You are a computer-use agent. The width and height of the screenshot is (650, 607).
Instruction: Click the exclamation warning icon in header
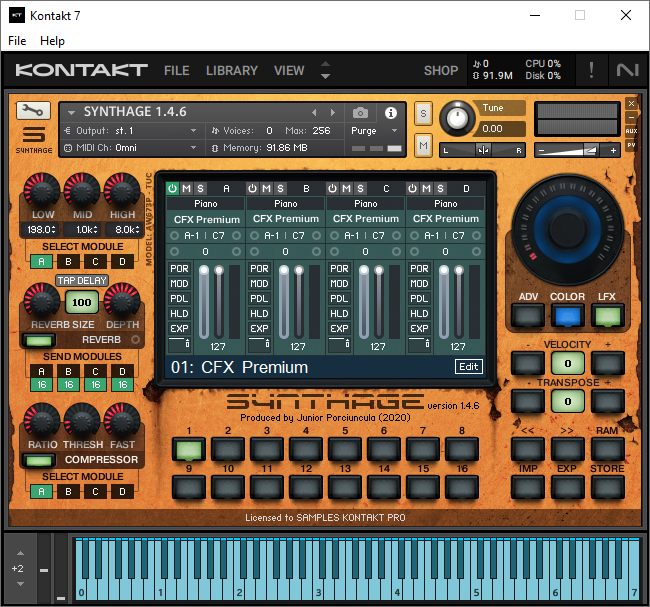[591, 70]
